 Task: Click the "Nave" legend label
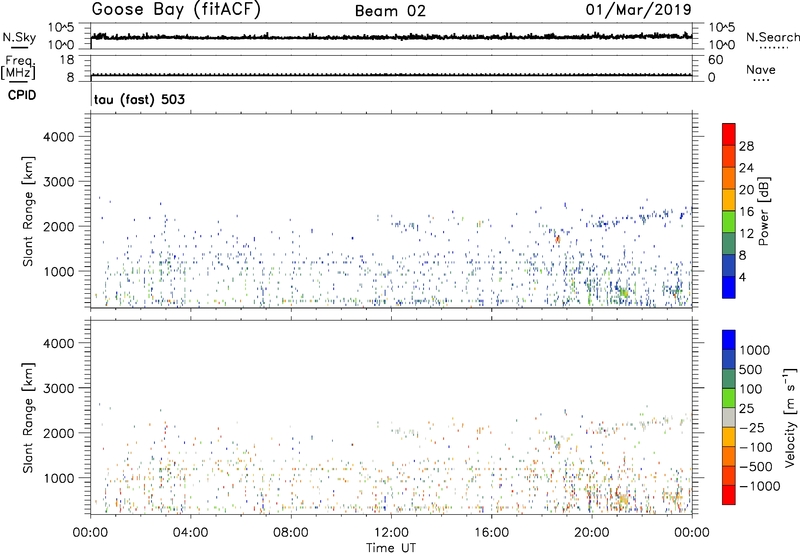tap(761, 69)
